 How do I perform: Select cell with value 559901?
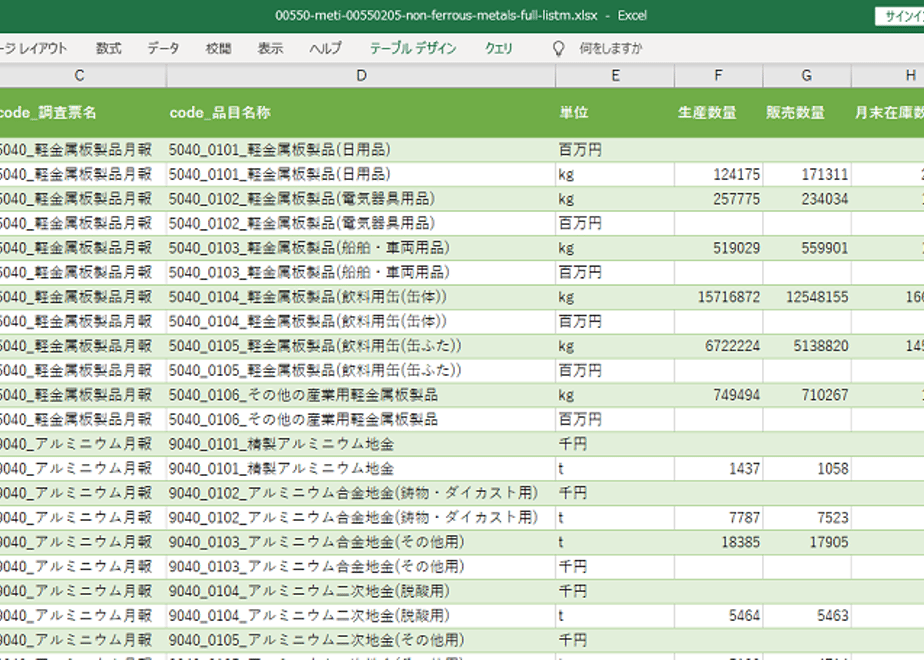(807, 248)
